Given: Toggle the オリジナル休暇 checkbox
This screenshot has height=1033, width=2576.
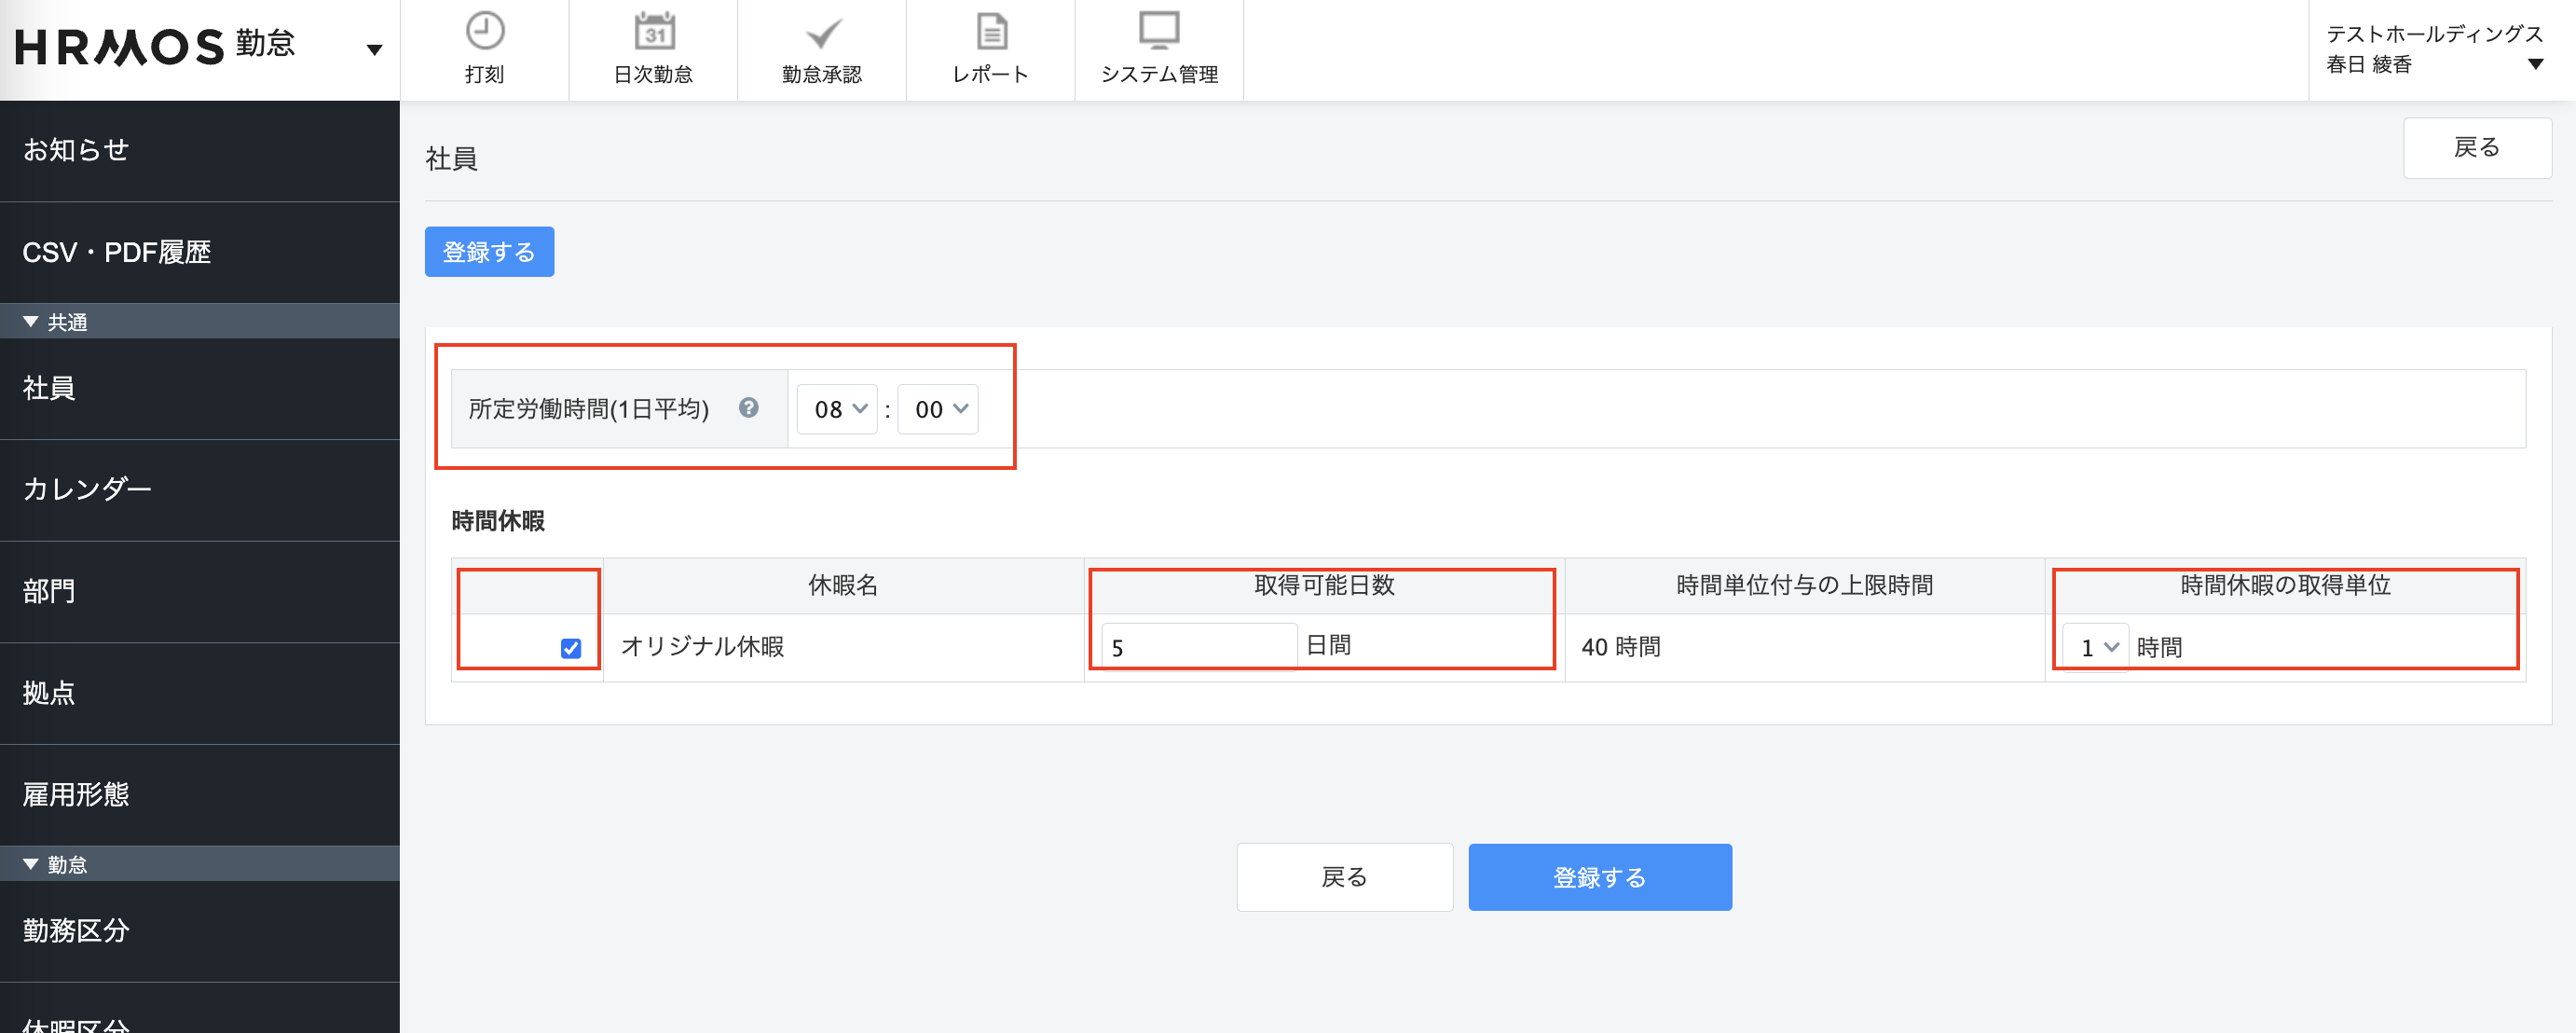Looking at the screenshot, I should coord(571,648).
